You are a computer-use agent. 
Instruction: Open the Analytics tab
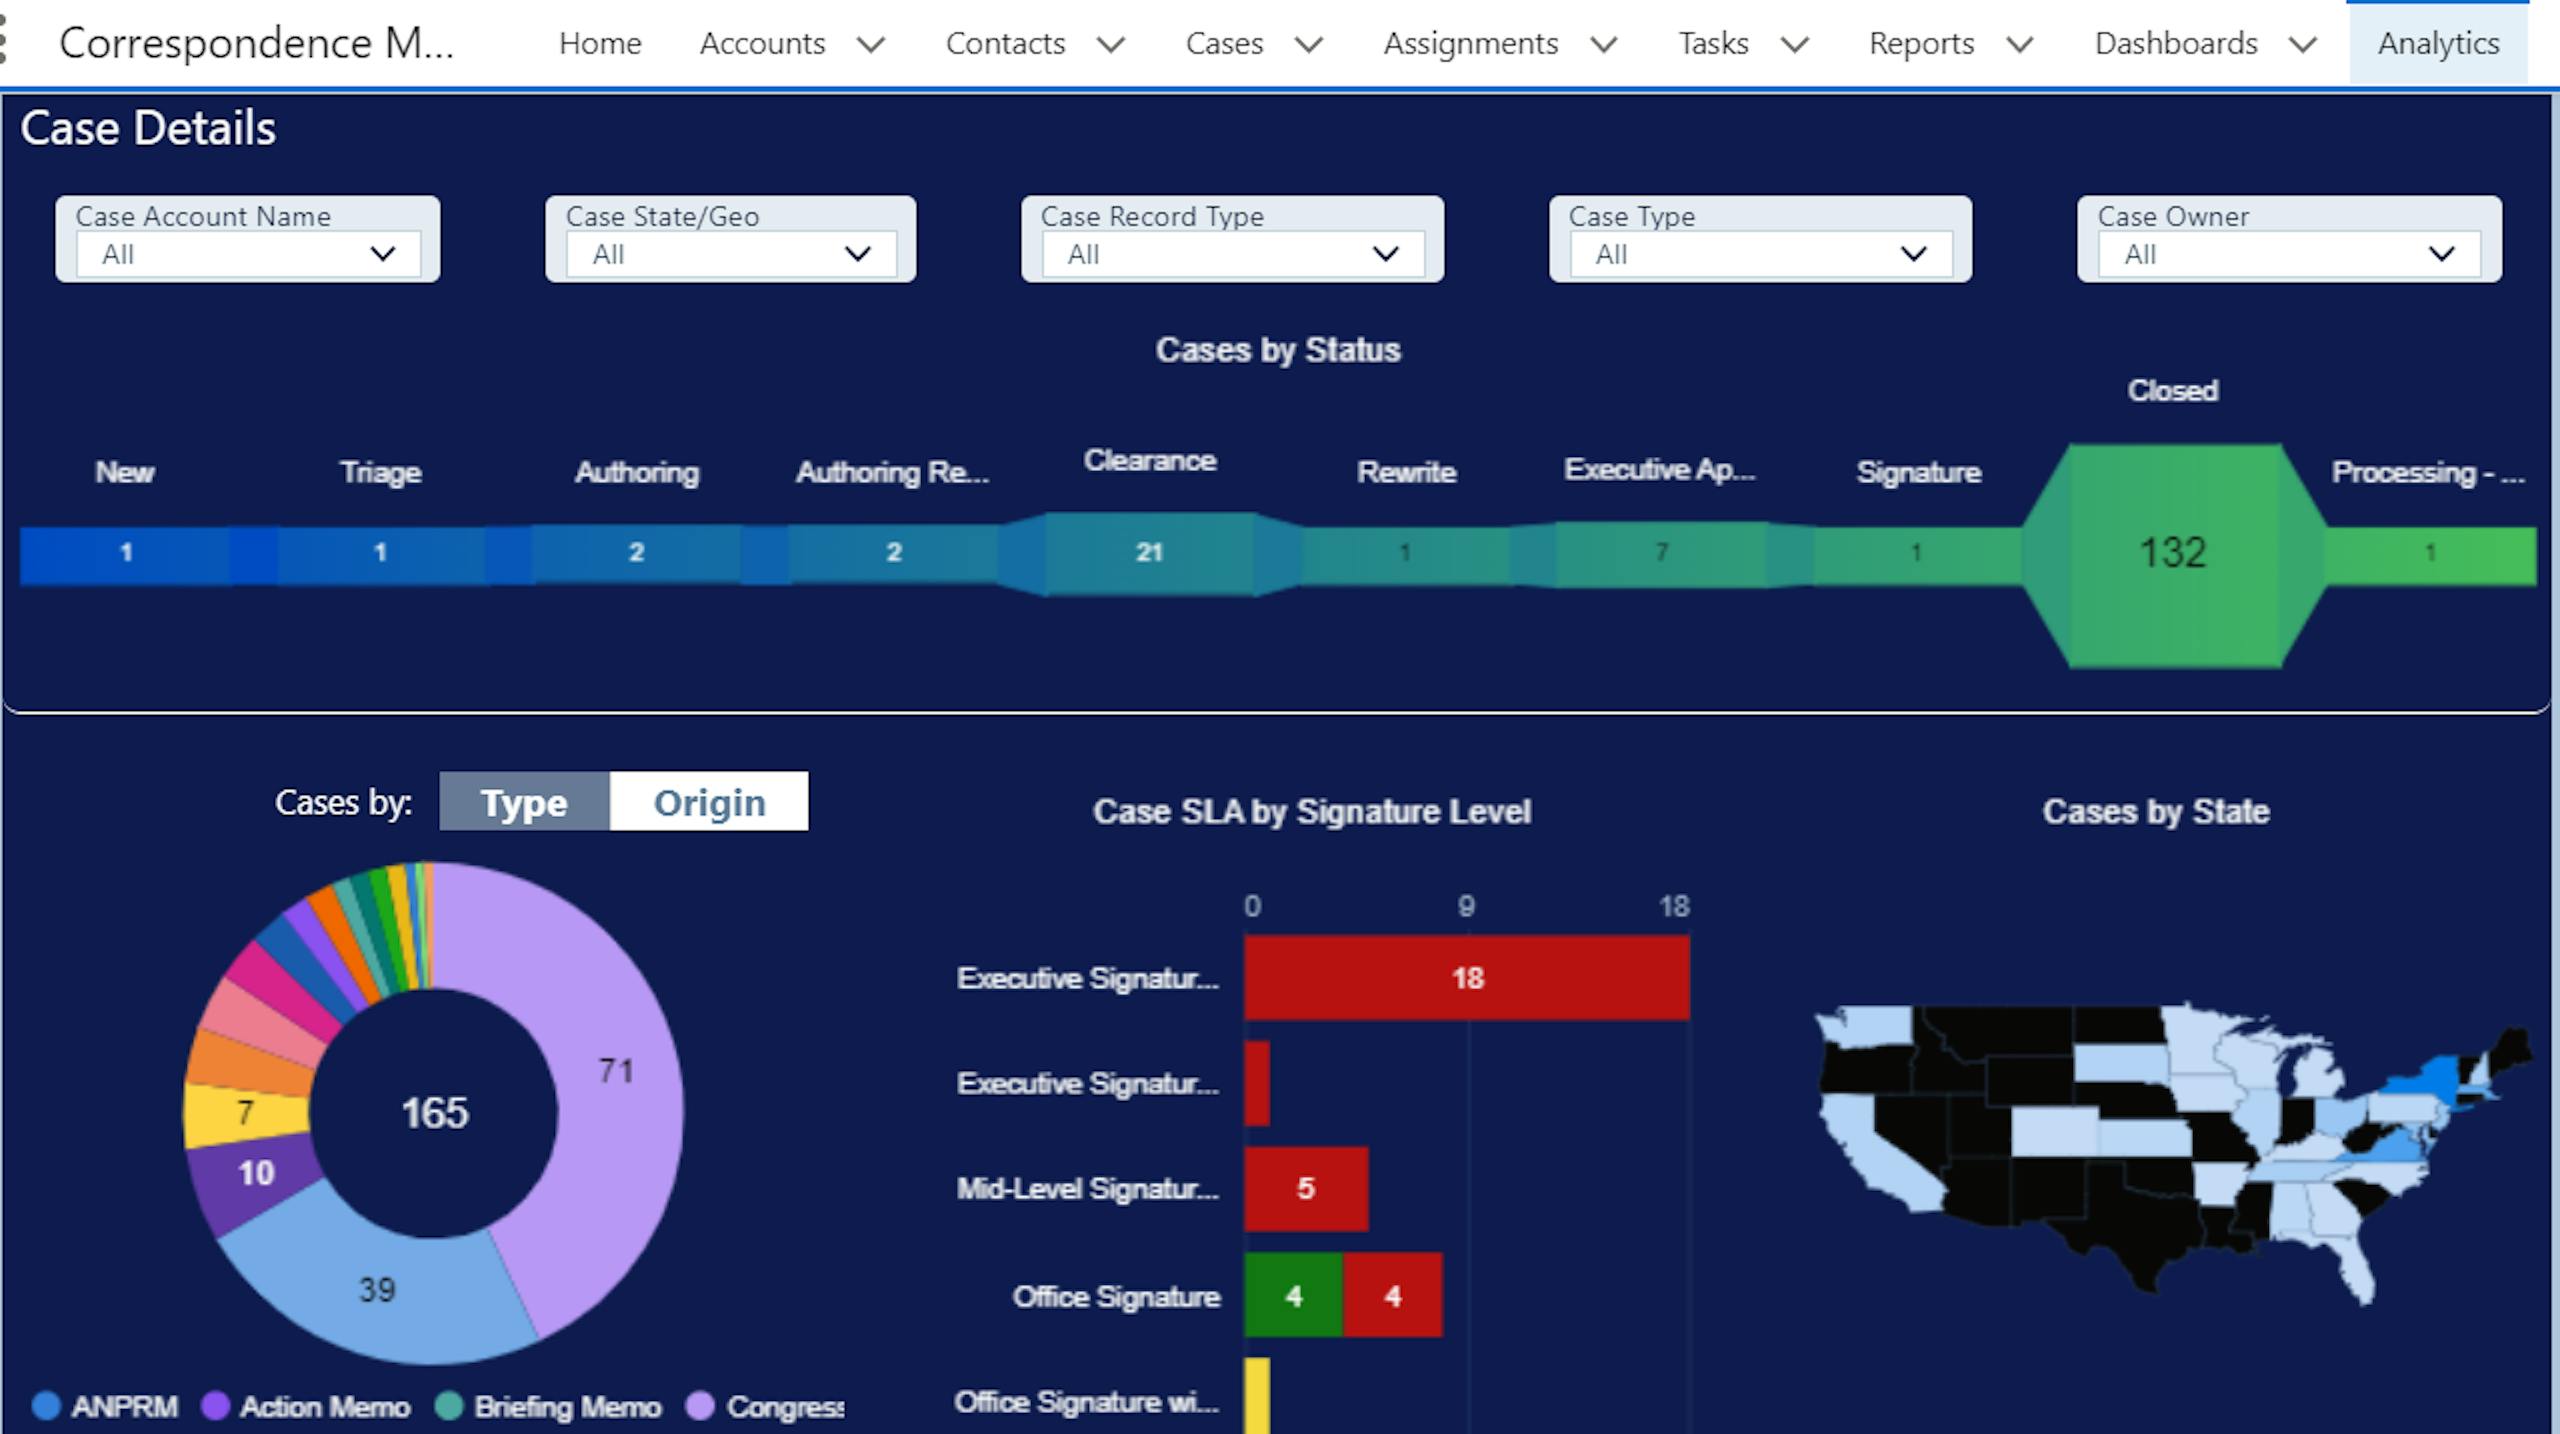[x=2438, y=43]
